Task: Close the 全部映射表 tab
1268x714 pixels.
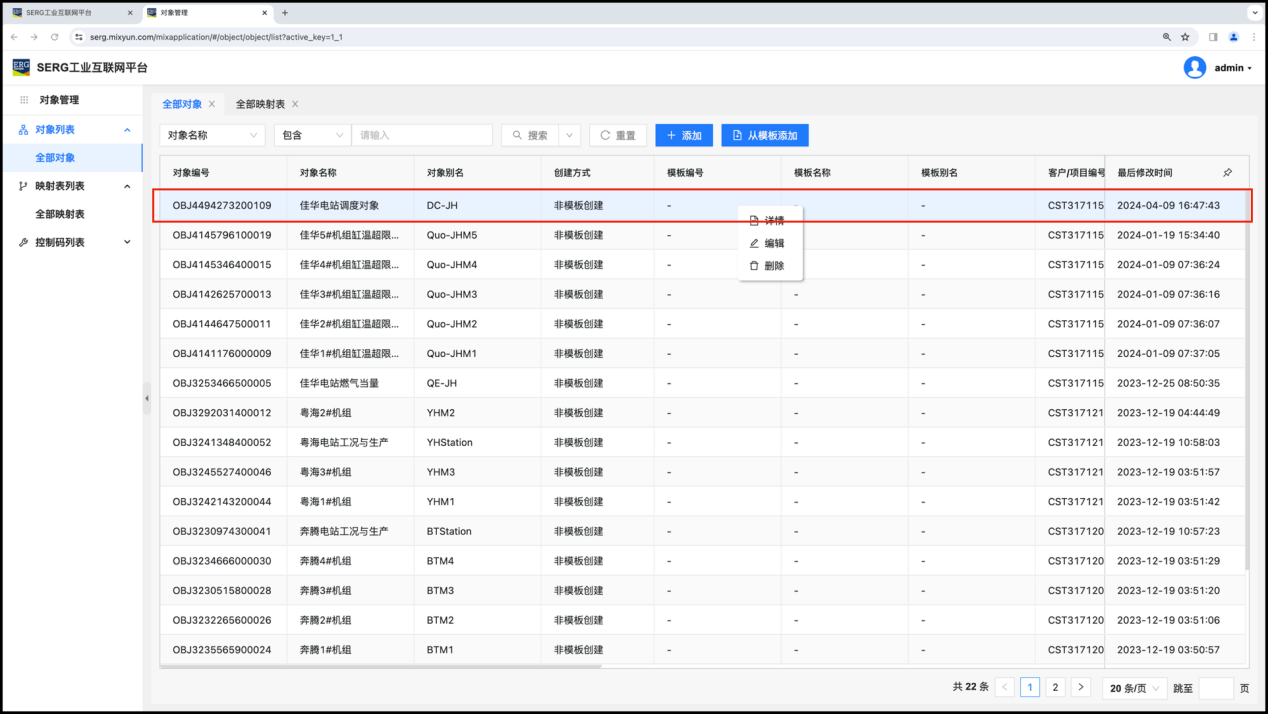Action: pyautogui.click(x=295, y=104)
